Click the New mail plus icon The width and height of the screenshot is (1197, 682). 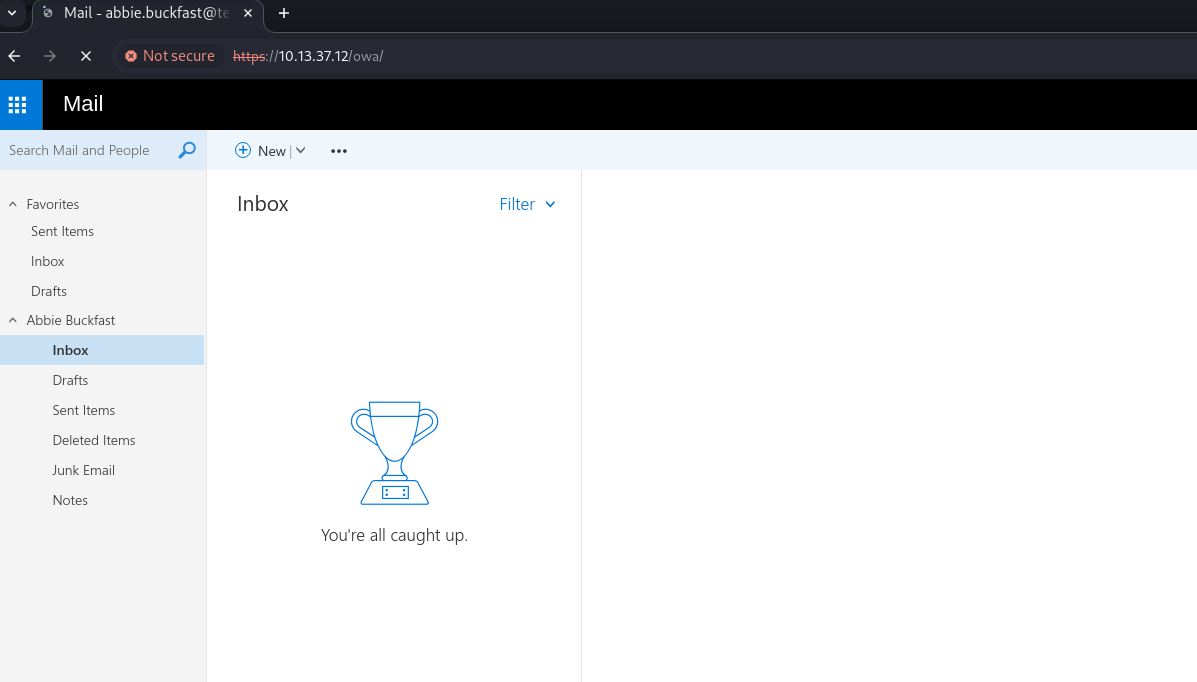pyautogui.click(x=243, y=150)
